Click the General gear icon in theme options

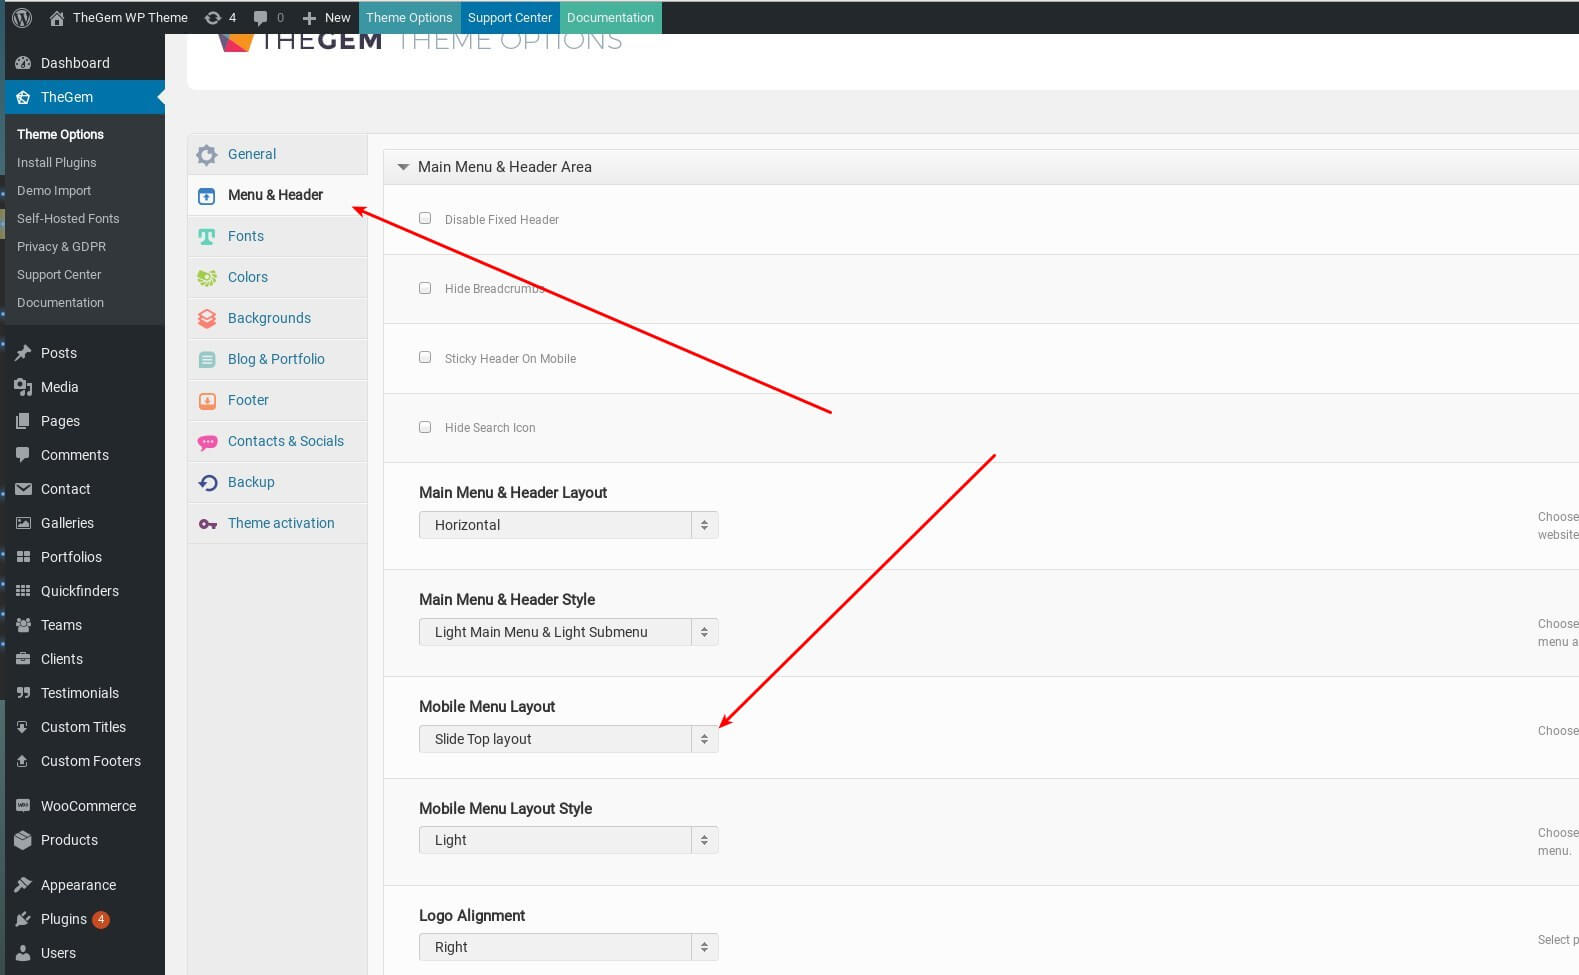207,155
